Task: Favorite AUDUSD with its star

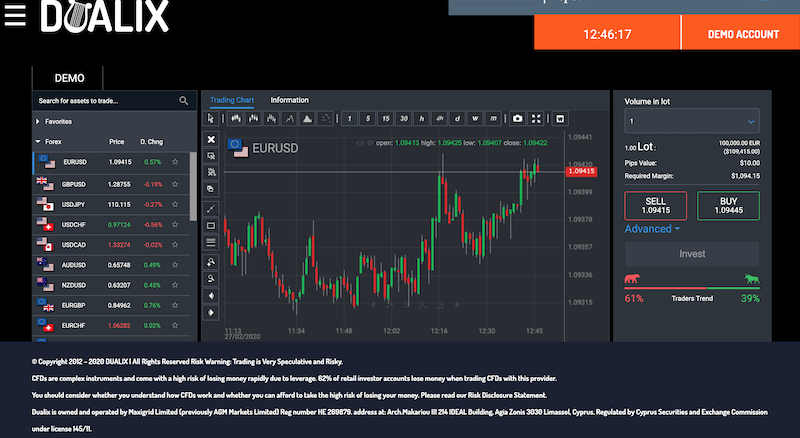Action: coord(175,265)
